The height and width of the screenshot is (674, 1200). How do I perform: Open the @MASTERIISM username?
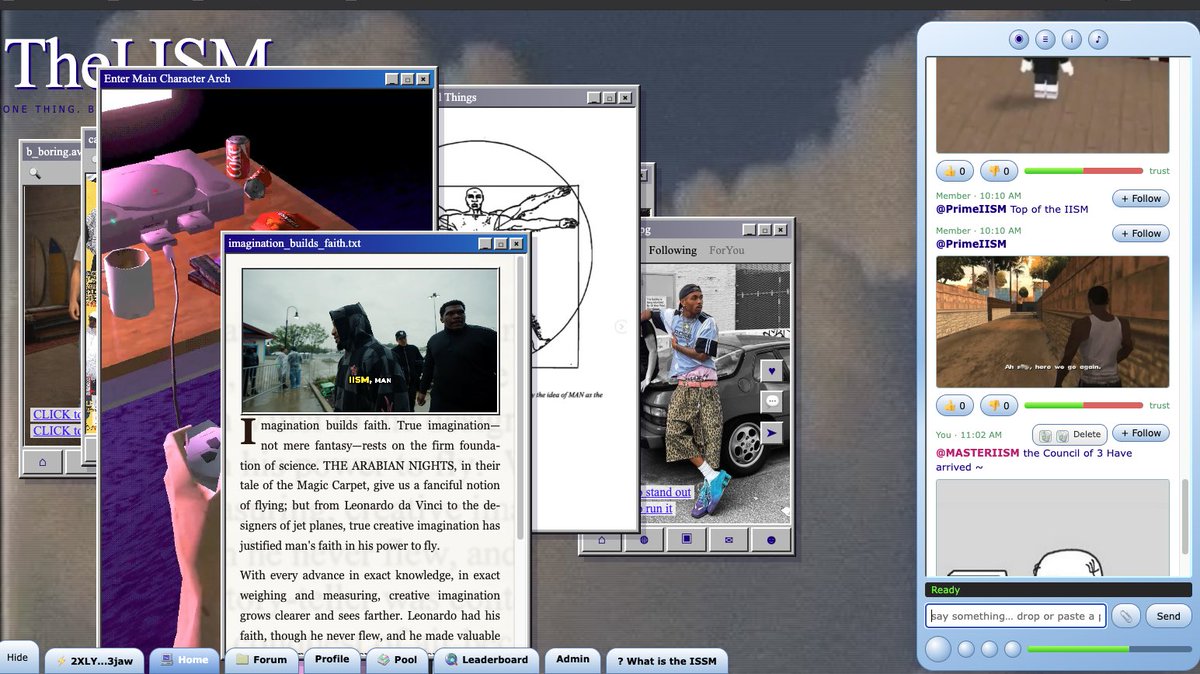click(x=978, y=453)
